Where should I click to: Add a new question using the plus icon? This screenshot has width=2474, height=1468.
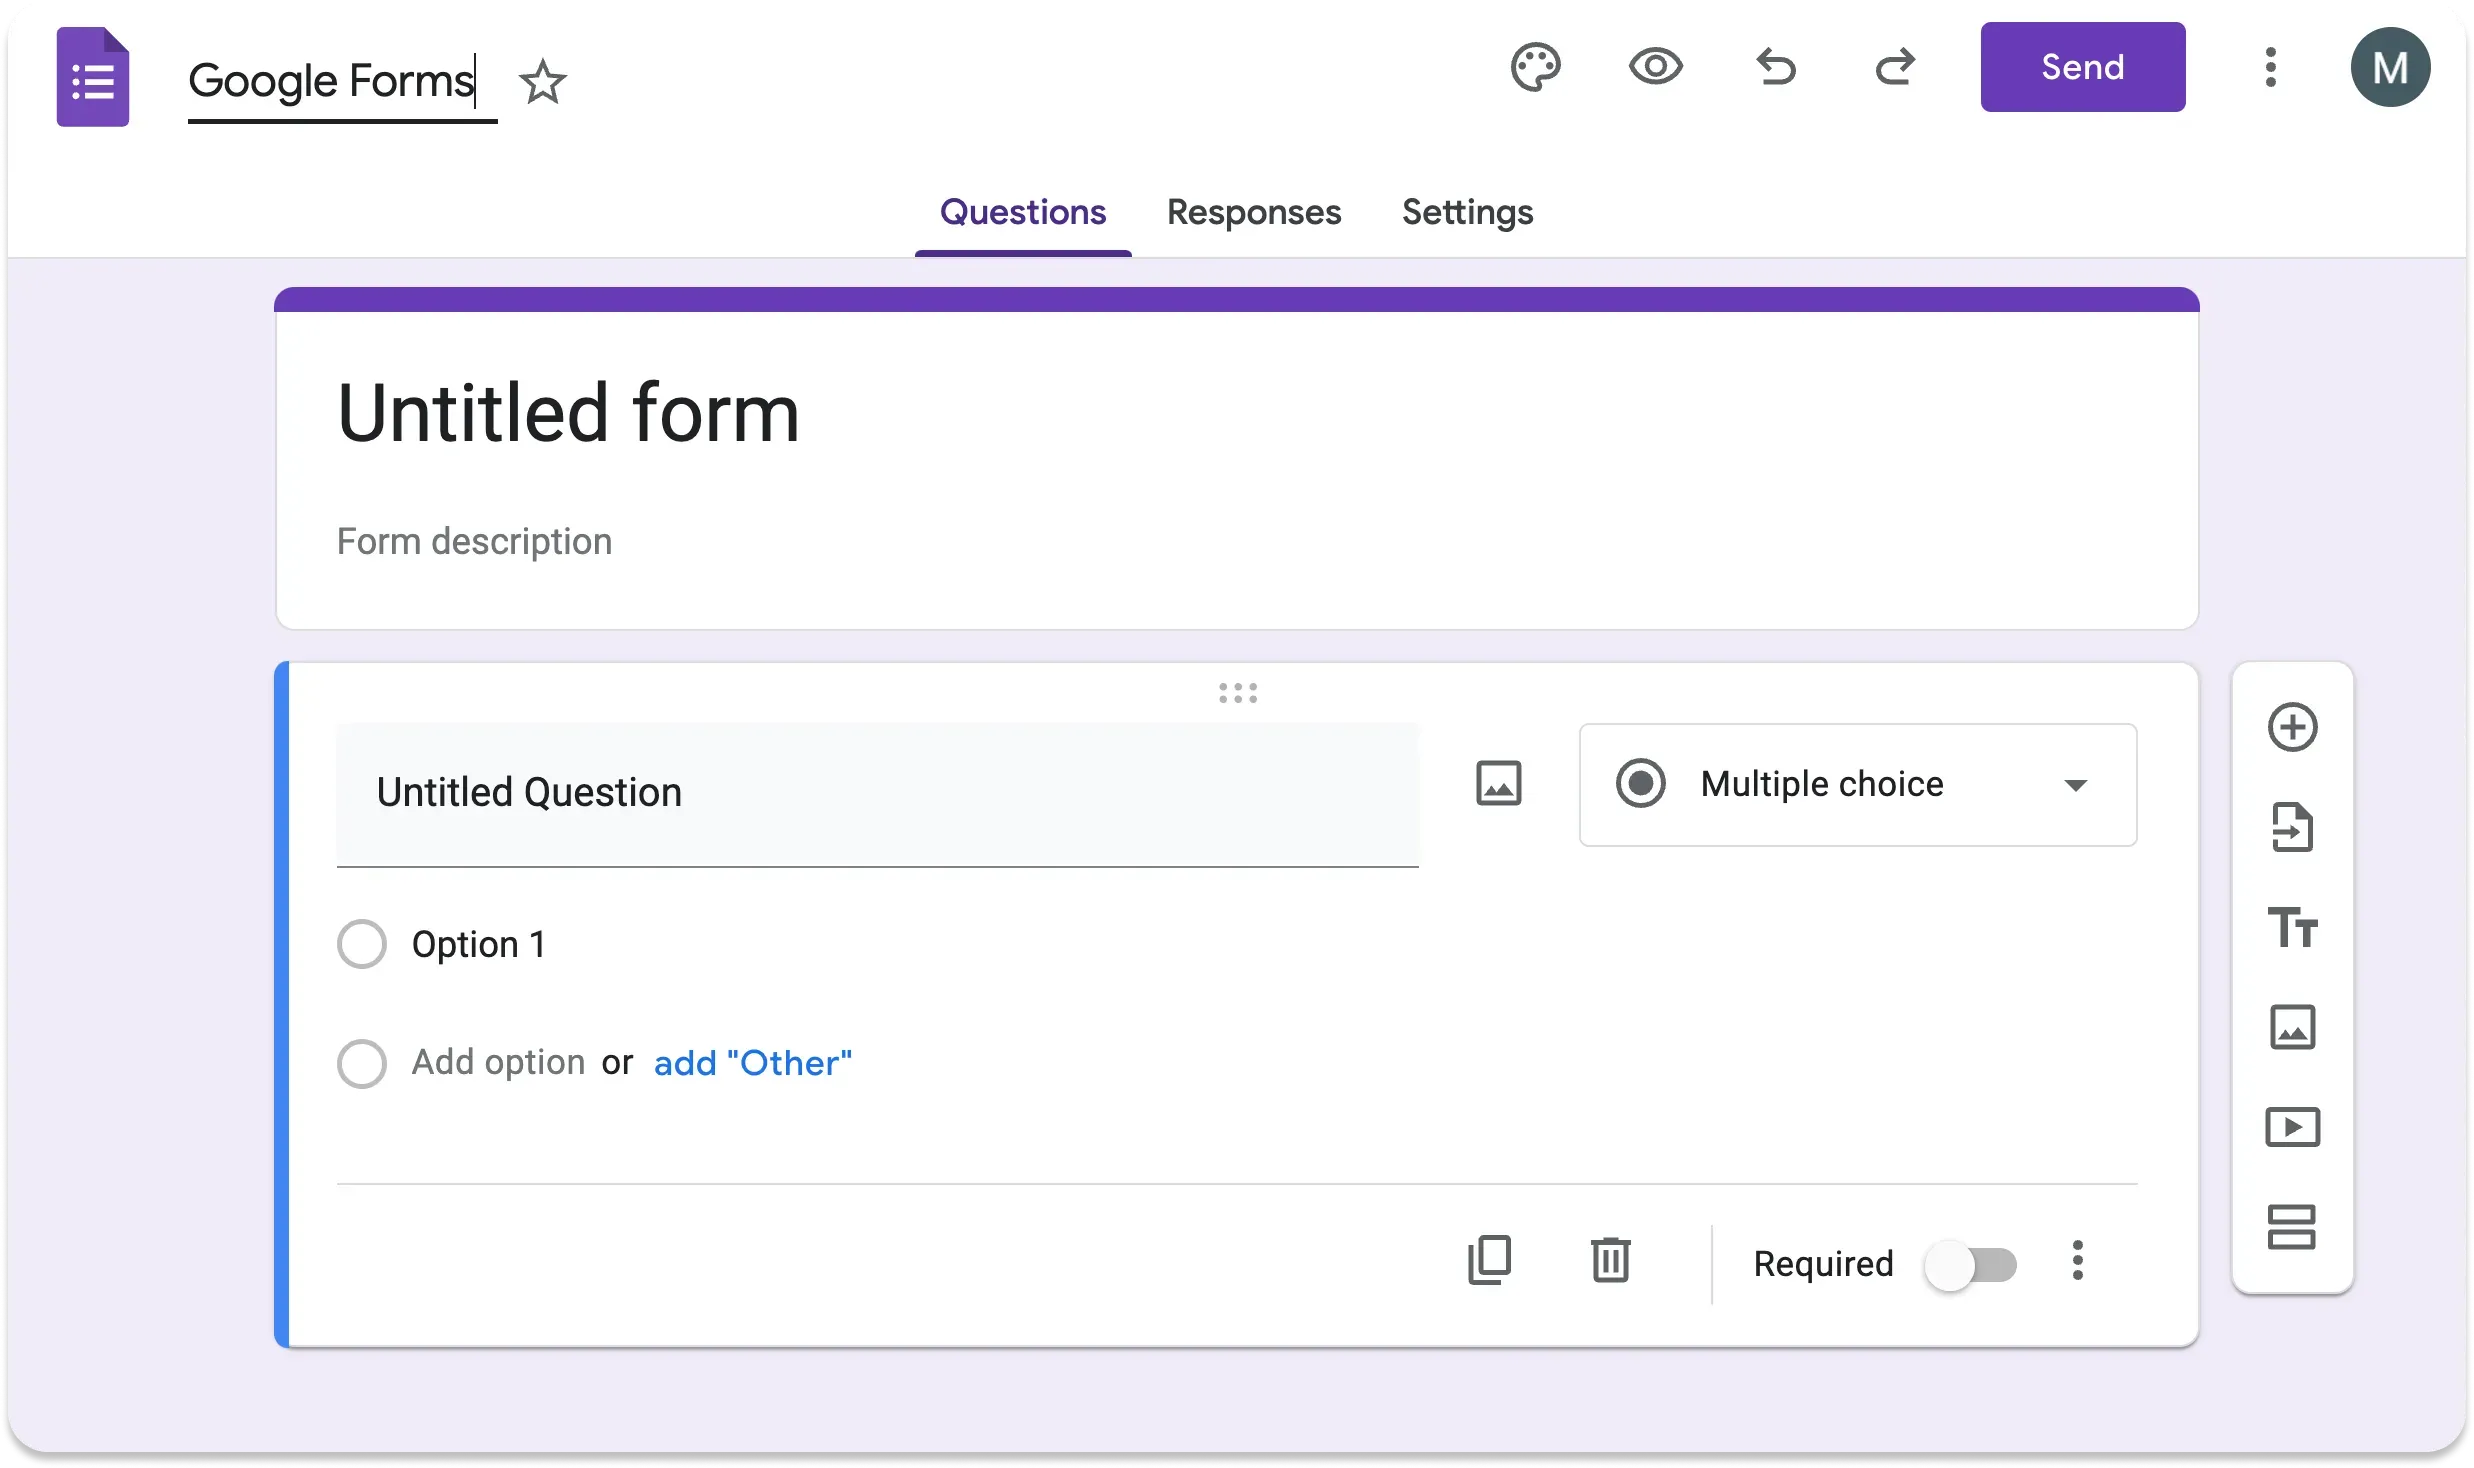(2294, 727)
